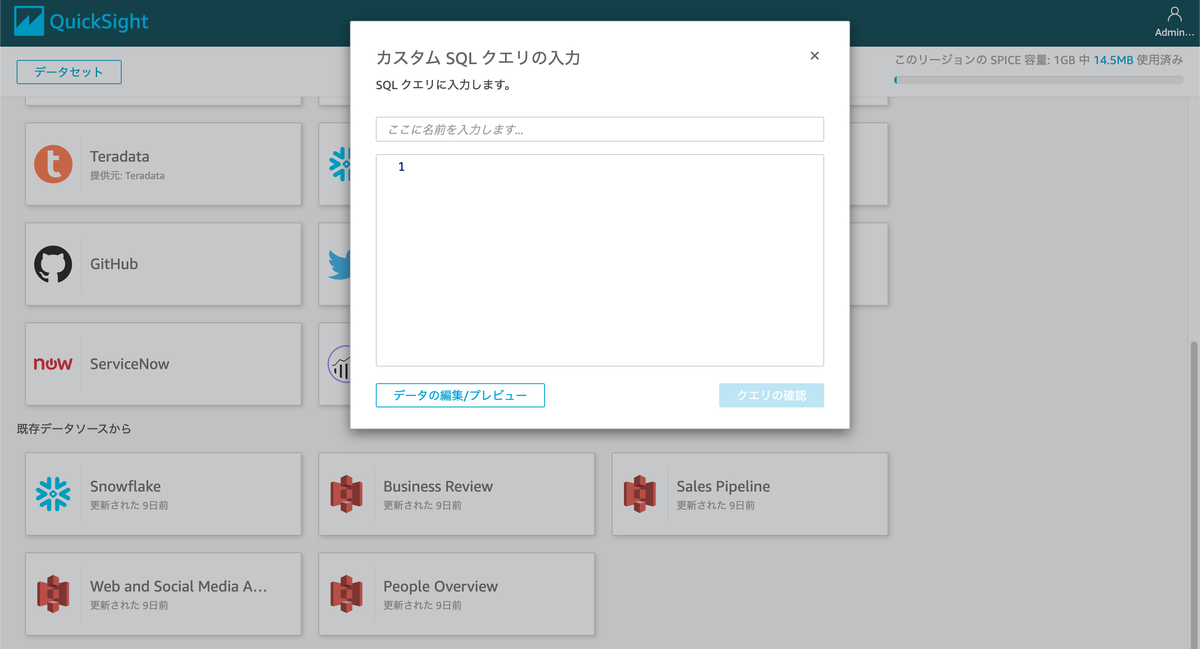This screenshot has height=649, width=1200.
Task: Open the Sales Pipeline data source
Action: pyautogui.click(x=750, y=494)
